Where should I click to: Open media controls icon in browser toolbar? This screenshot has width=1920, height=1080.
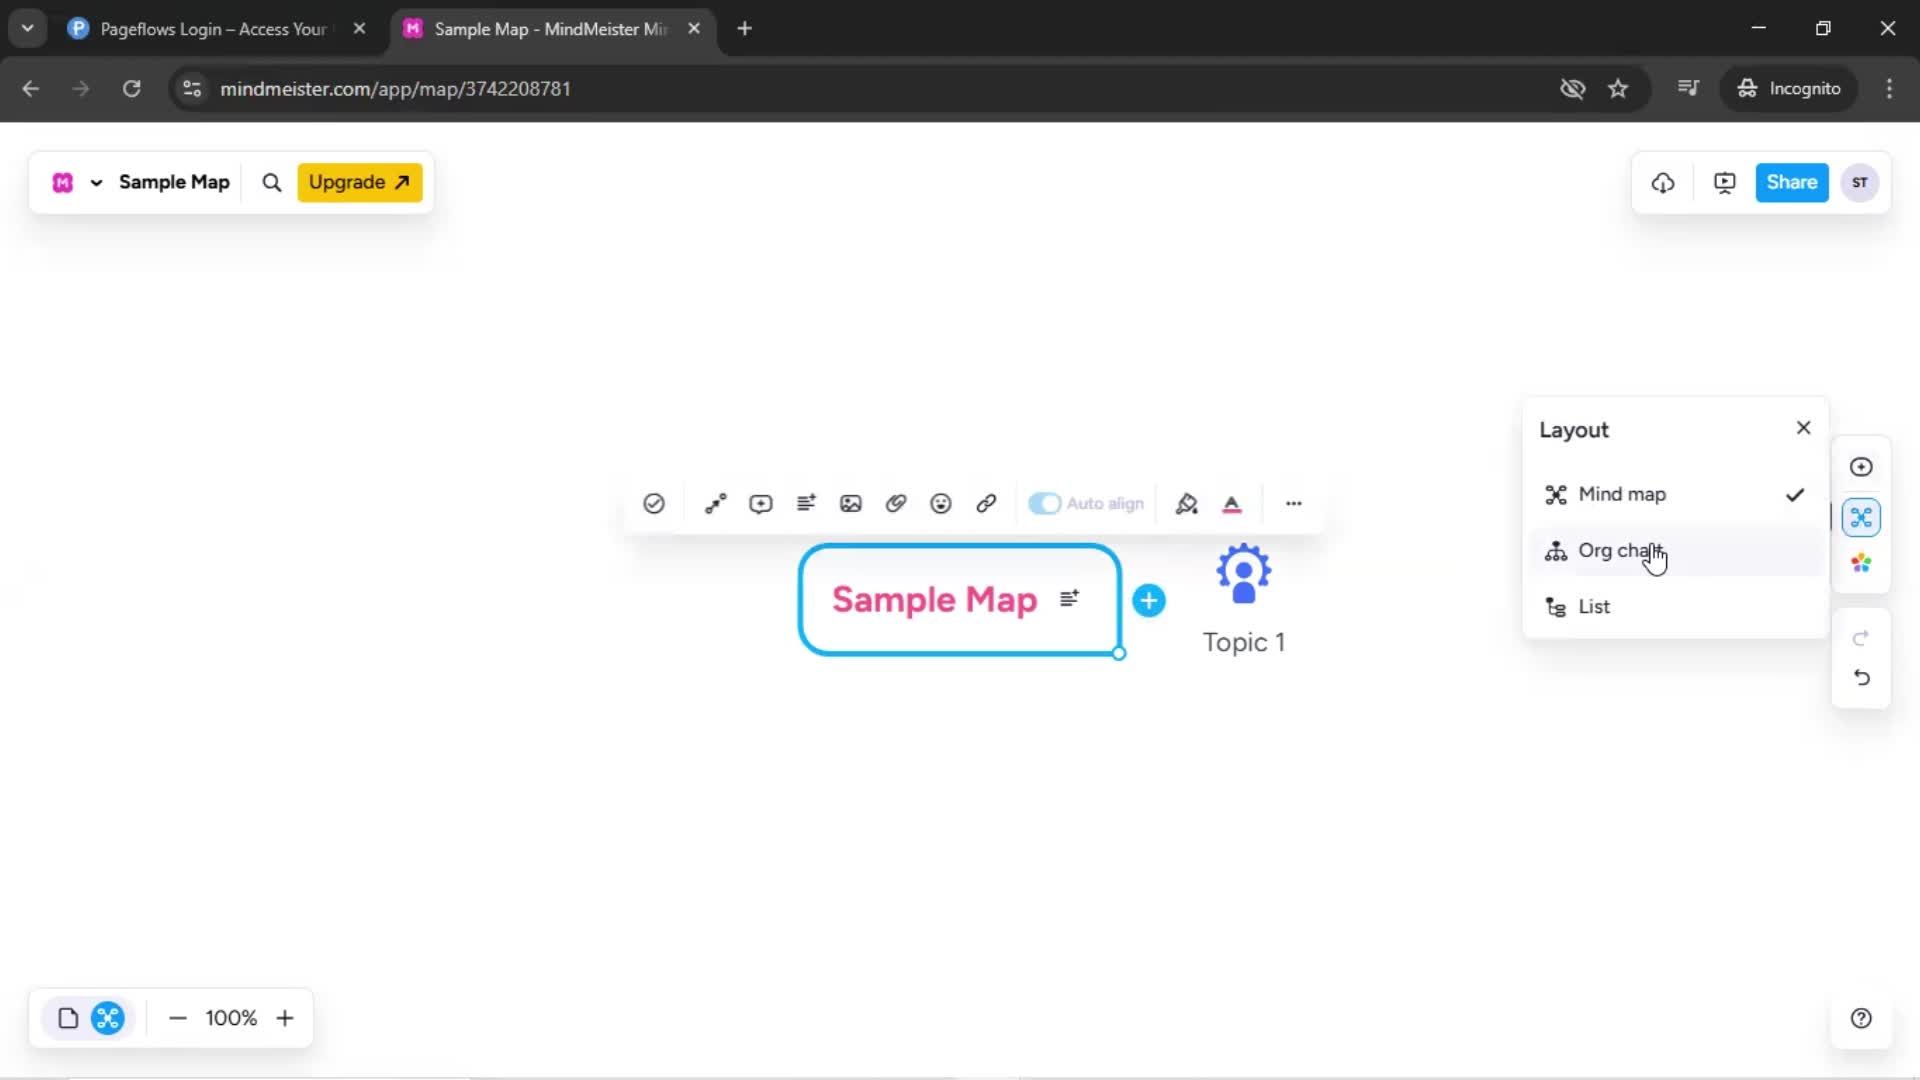coord(1688,88)
